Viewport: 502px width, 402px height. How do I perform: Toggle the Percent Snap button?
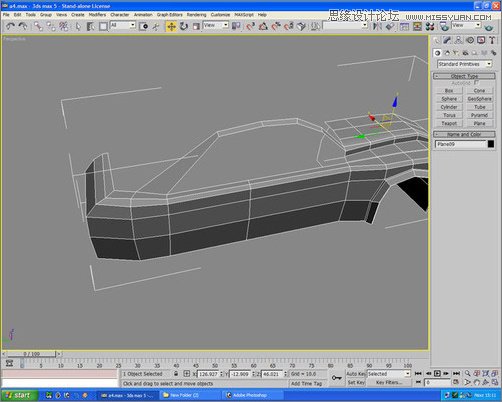pos(276,26)
